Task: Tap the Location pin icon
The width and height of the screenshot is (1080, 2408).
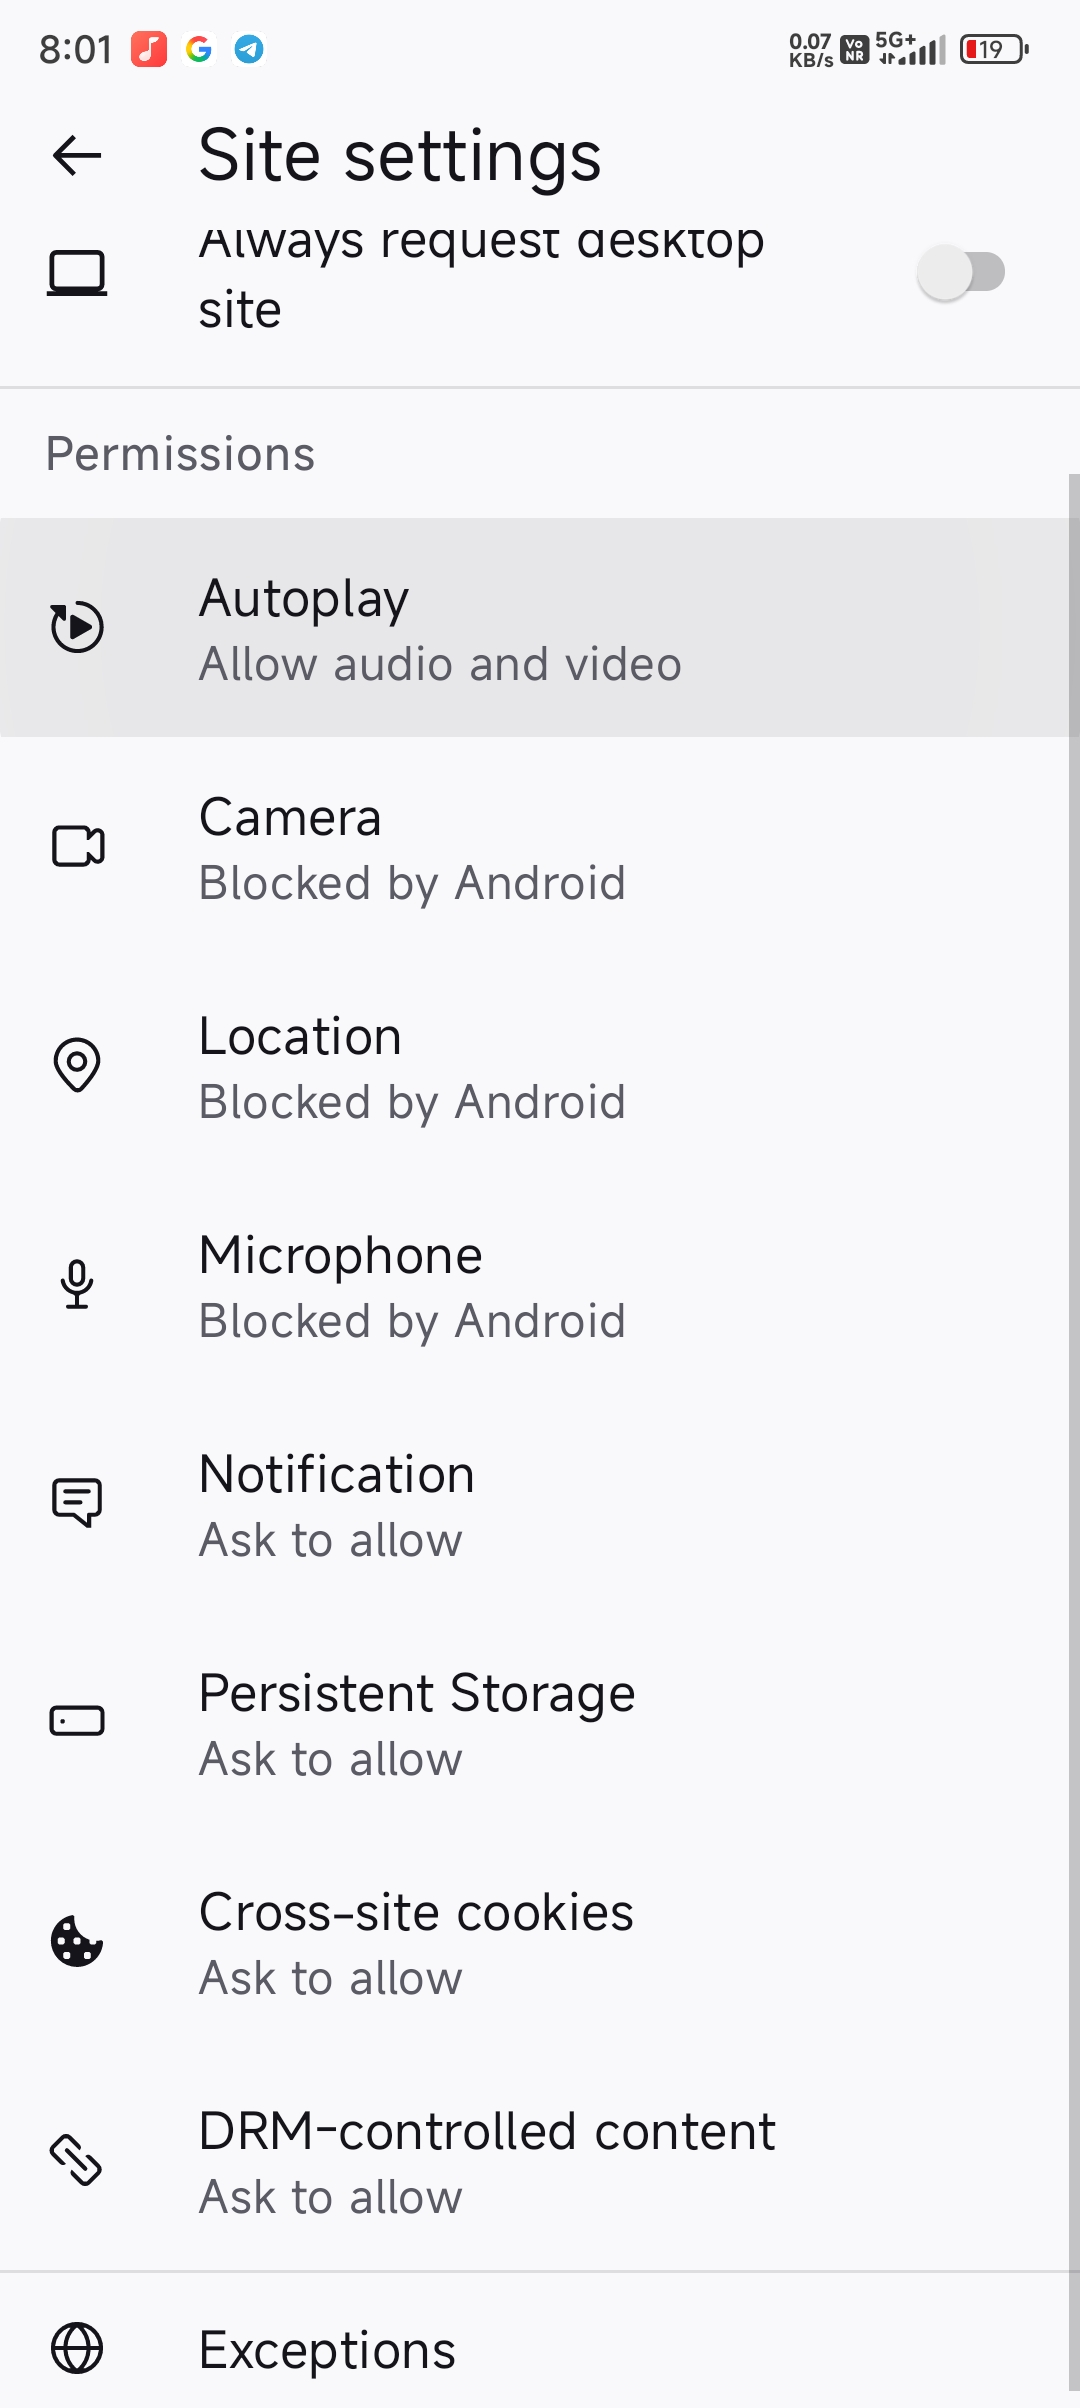Action: 77,1065
